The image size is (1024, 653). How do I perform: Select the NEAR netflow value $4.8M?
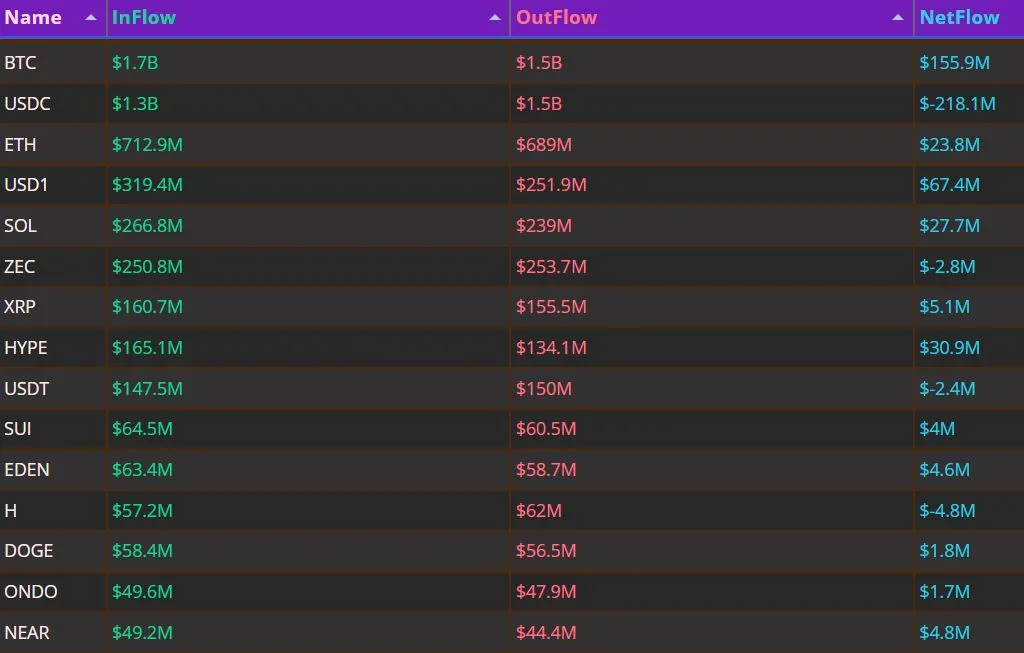coord(944,633)
